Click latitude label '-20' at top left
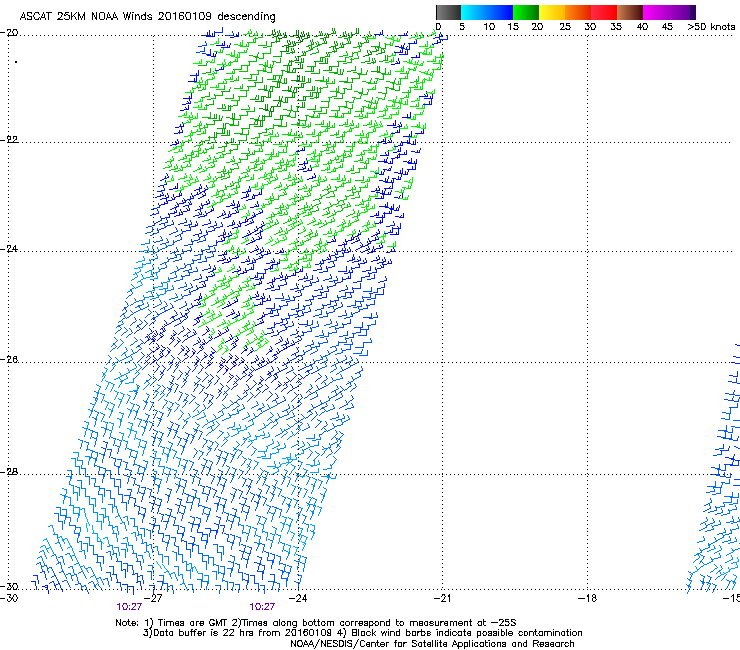Viewport: 740px width, 650px height. click(x=9, y=33)
